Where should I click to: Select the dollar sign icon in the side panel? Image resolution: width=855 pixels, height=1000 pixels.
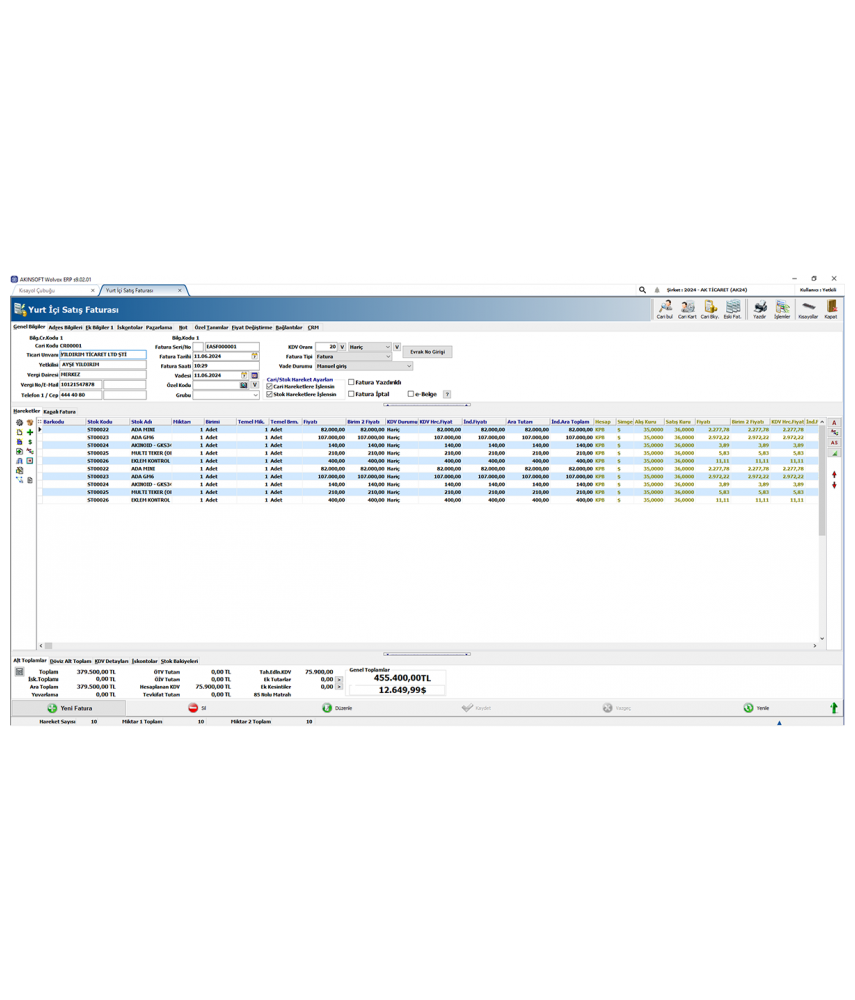tap(30, 442)
